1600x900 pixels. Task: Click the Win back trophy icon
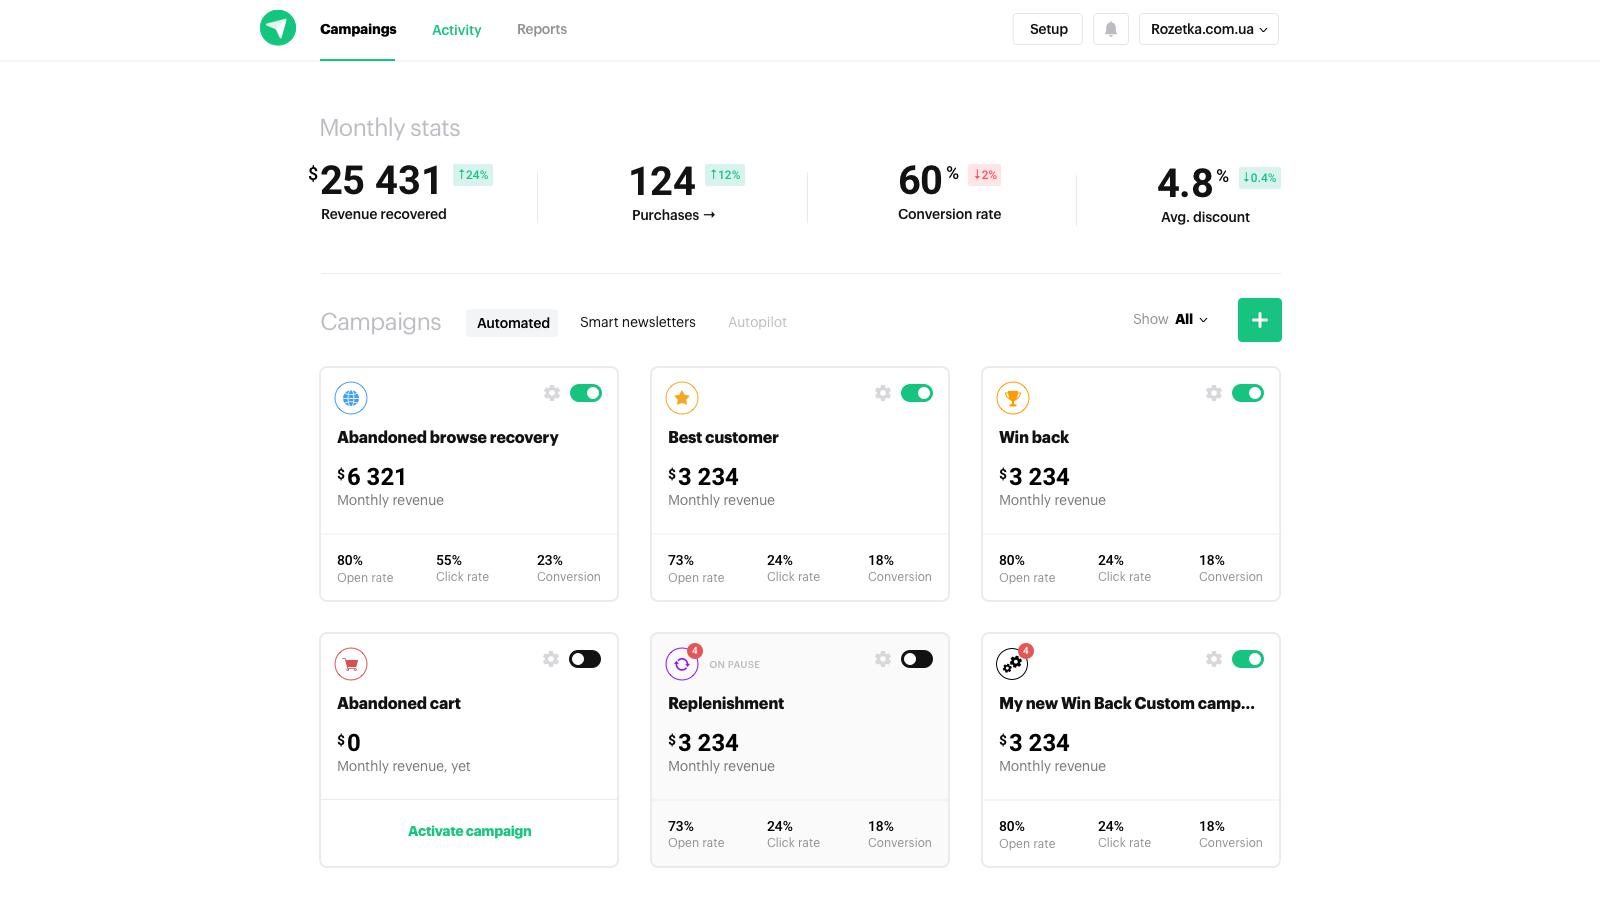pos(1013,398)
